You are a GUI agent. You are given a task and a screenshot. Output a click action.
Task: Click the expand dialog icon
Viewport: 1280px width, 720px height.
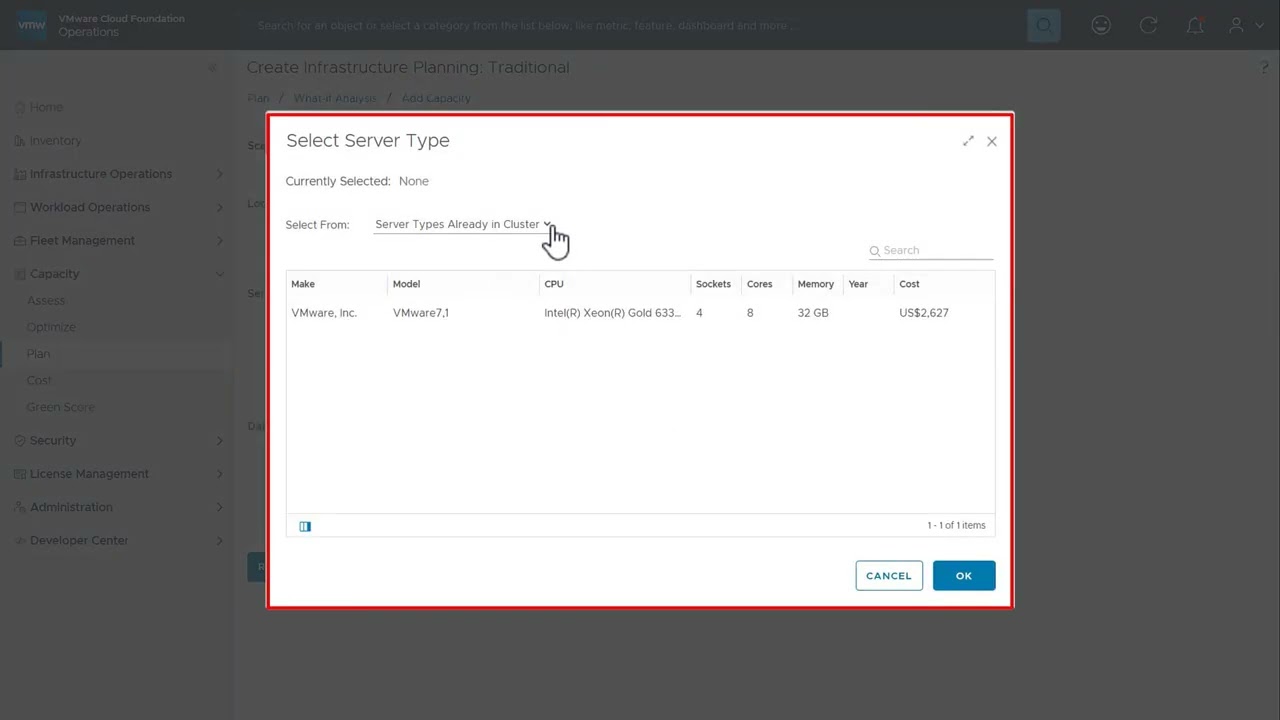click(x=968, y=141)
